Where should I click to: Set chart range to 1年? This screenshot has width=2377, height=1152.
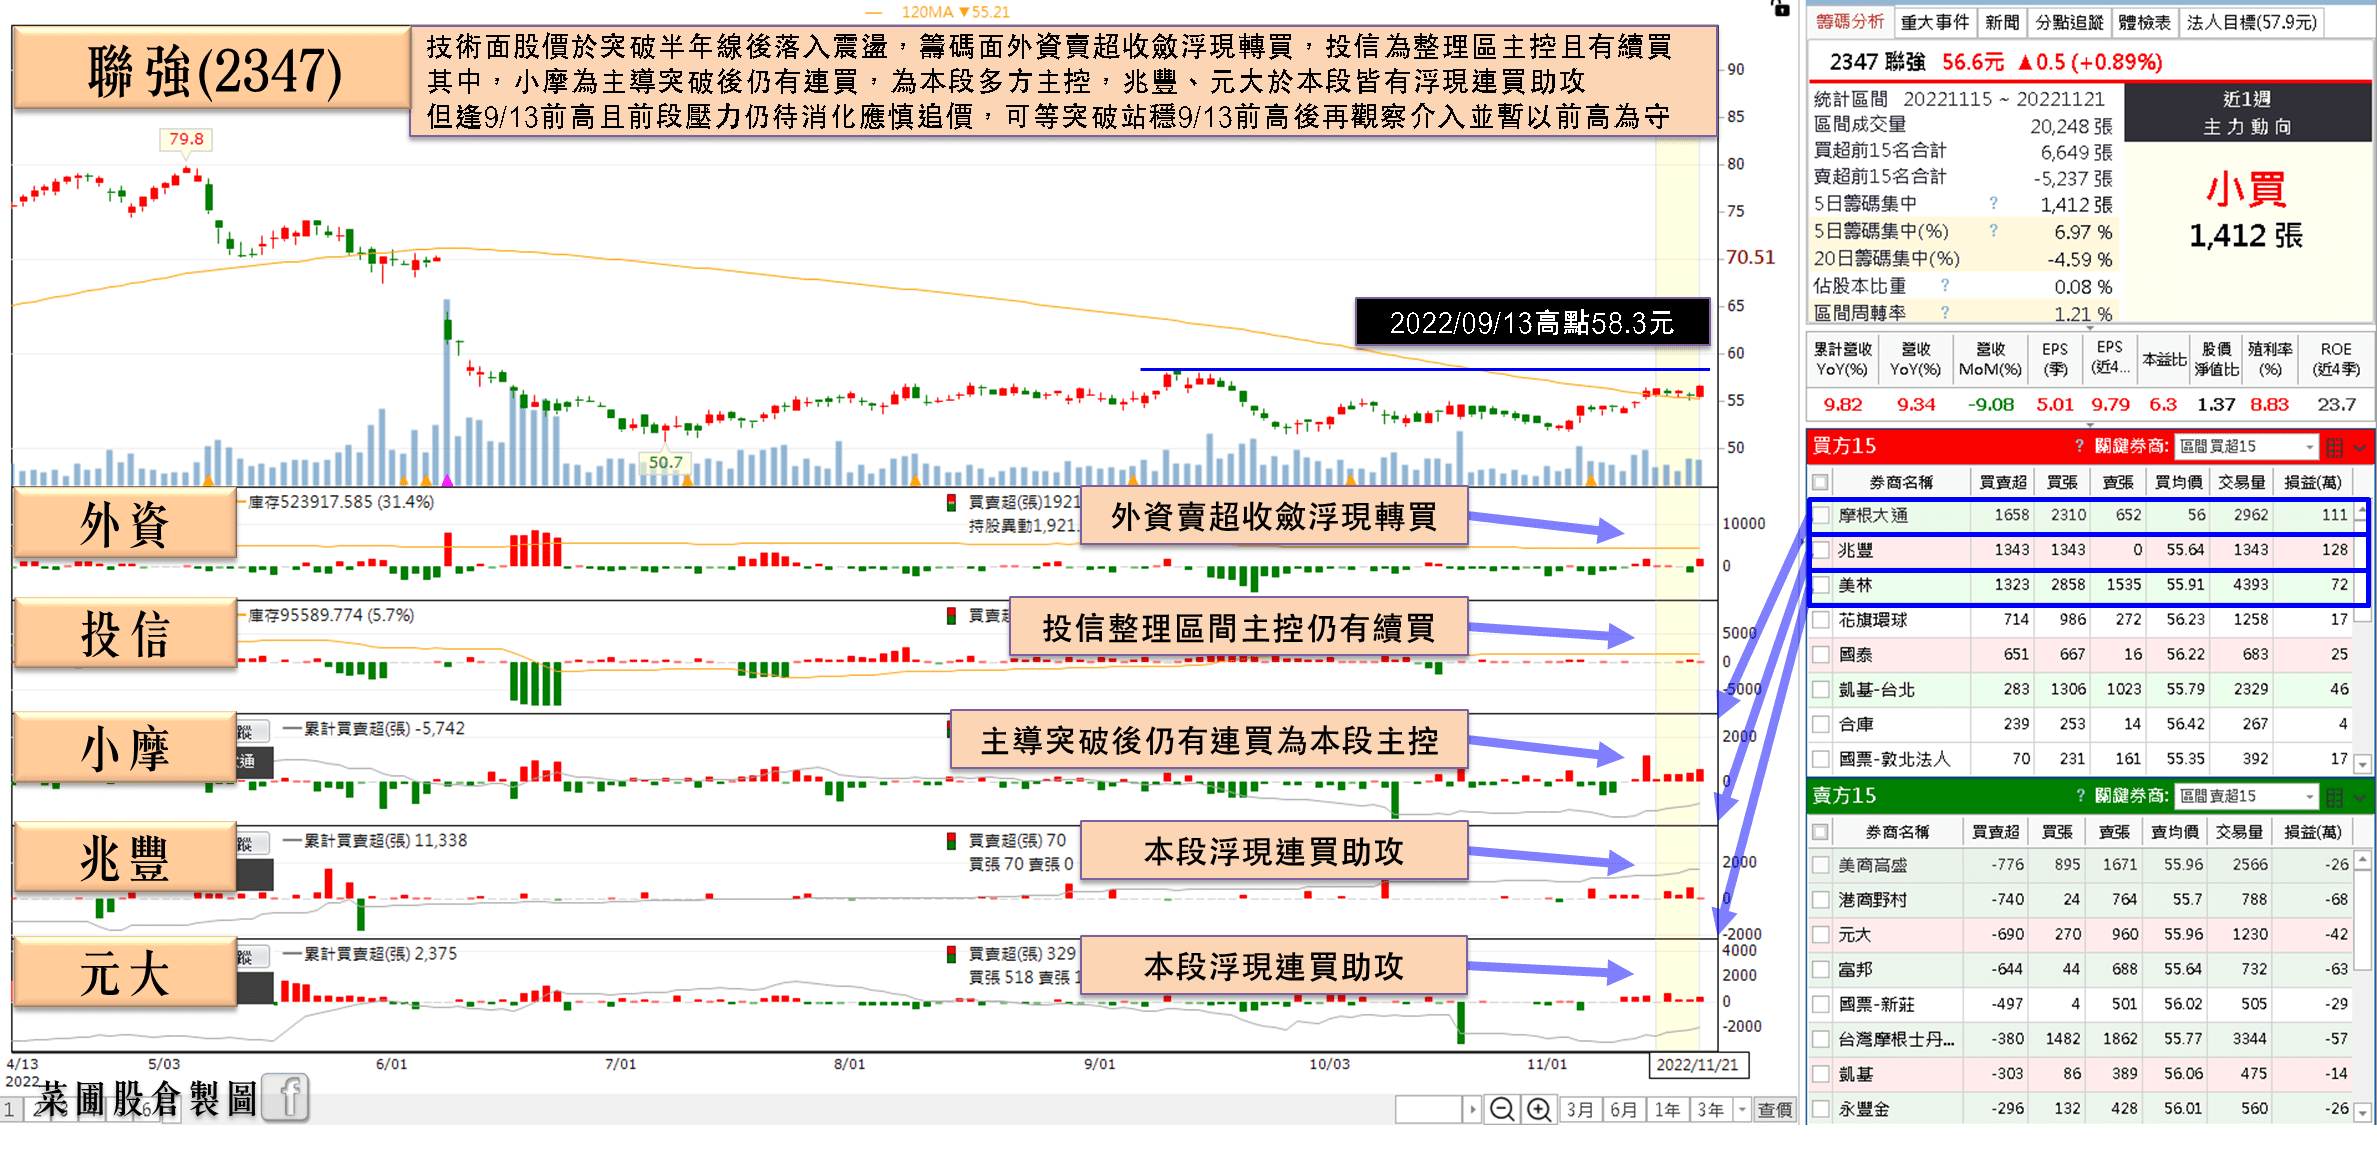[1667, 1109]
